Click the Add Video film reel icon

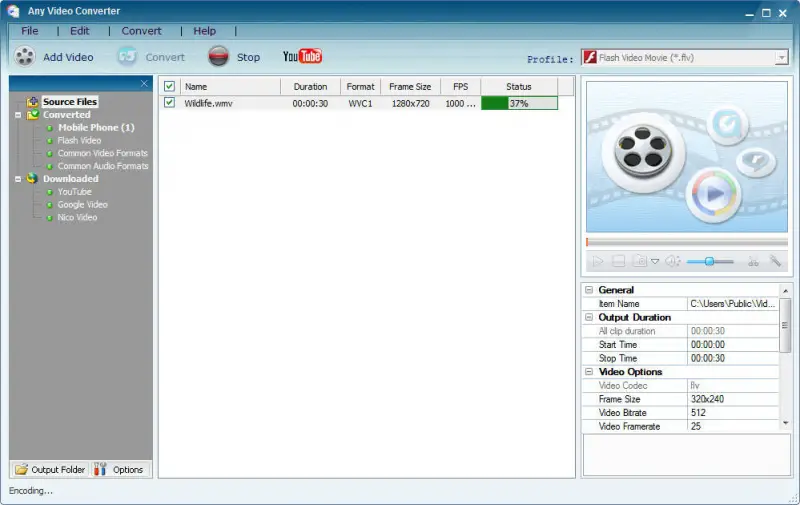coord(24,57)
